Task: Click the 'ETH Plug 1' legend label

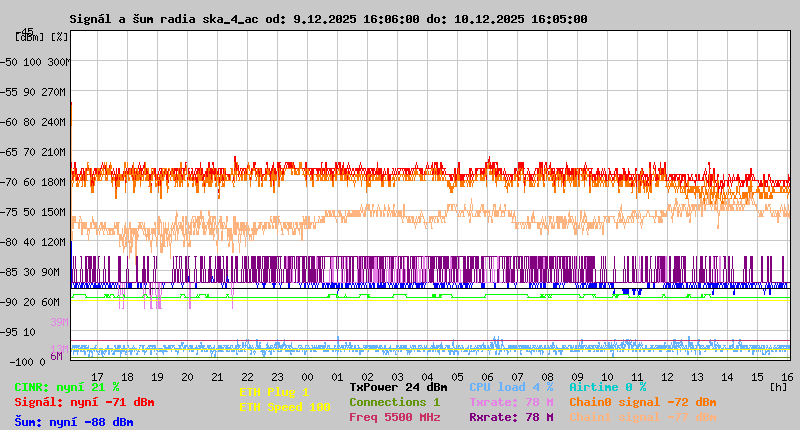Action: tap(274, 392)
